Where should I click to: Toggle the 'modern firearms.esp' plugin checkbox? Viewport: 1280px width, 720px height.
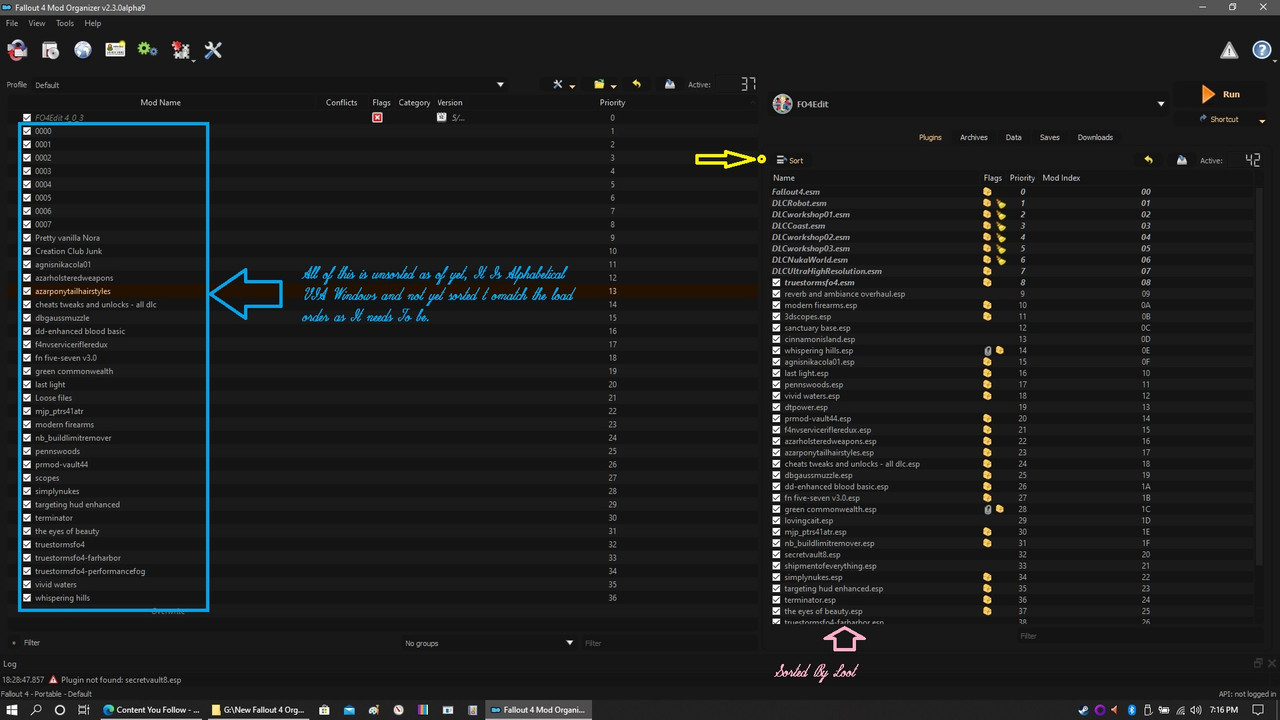click(x=777, y=305)
